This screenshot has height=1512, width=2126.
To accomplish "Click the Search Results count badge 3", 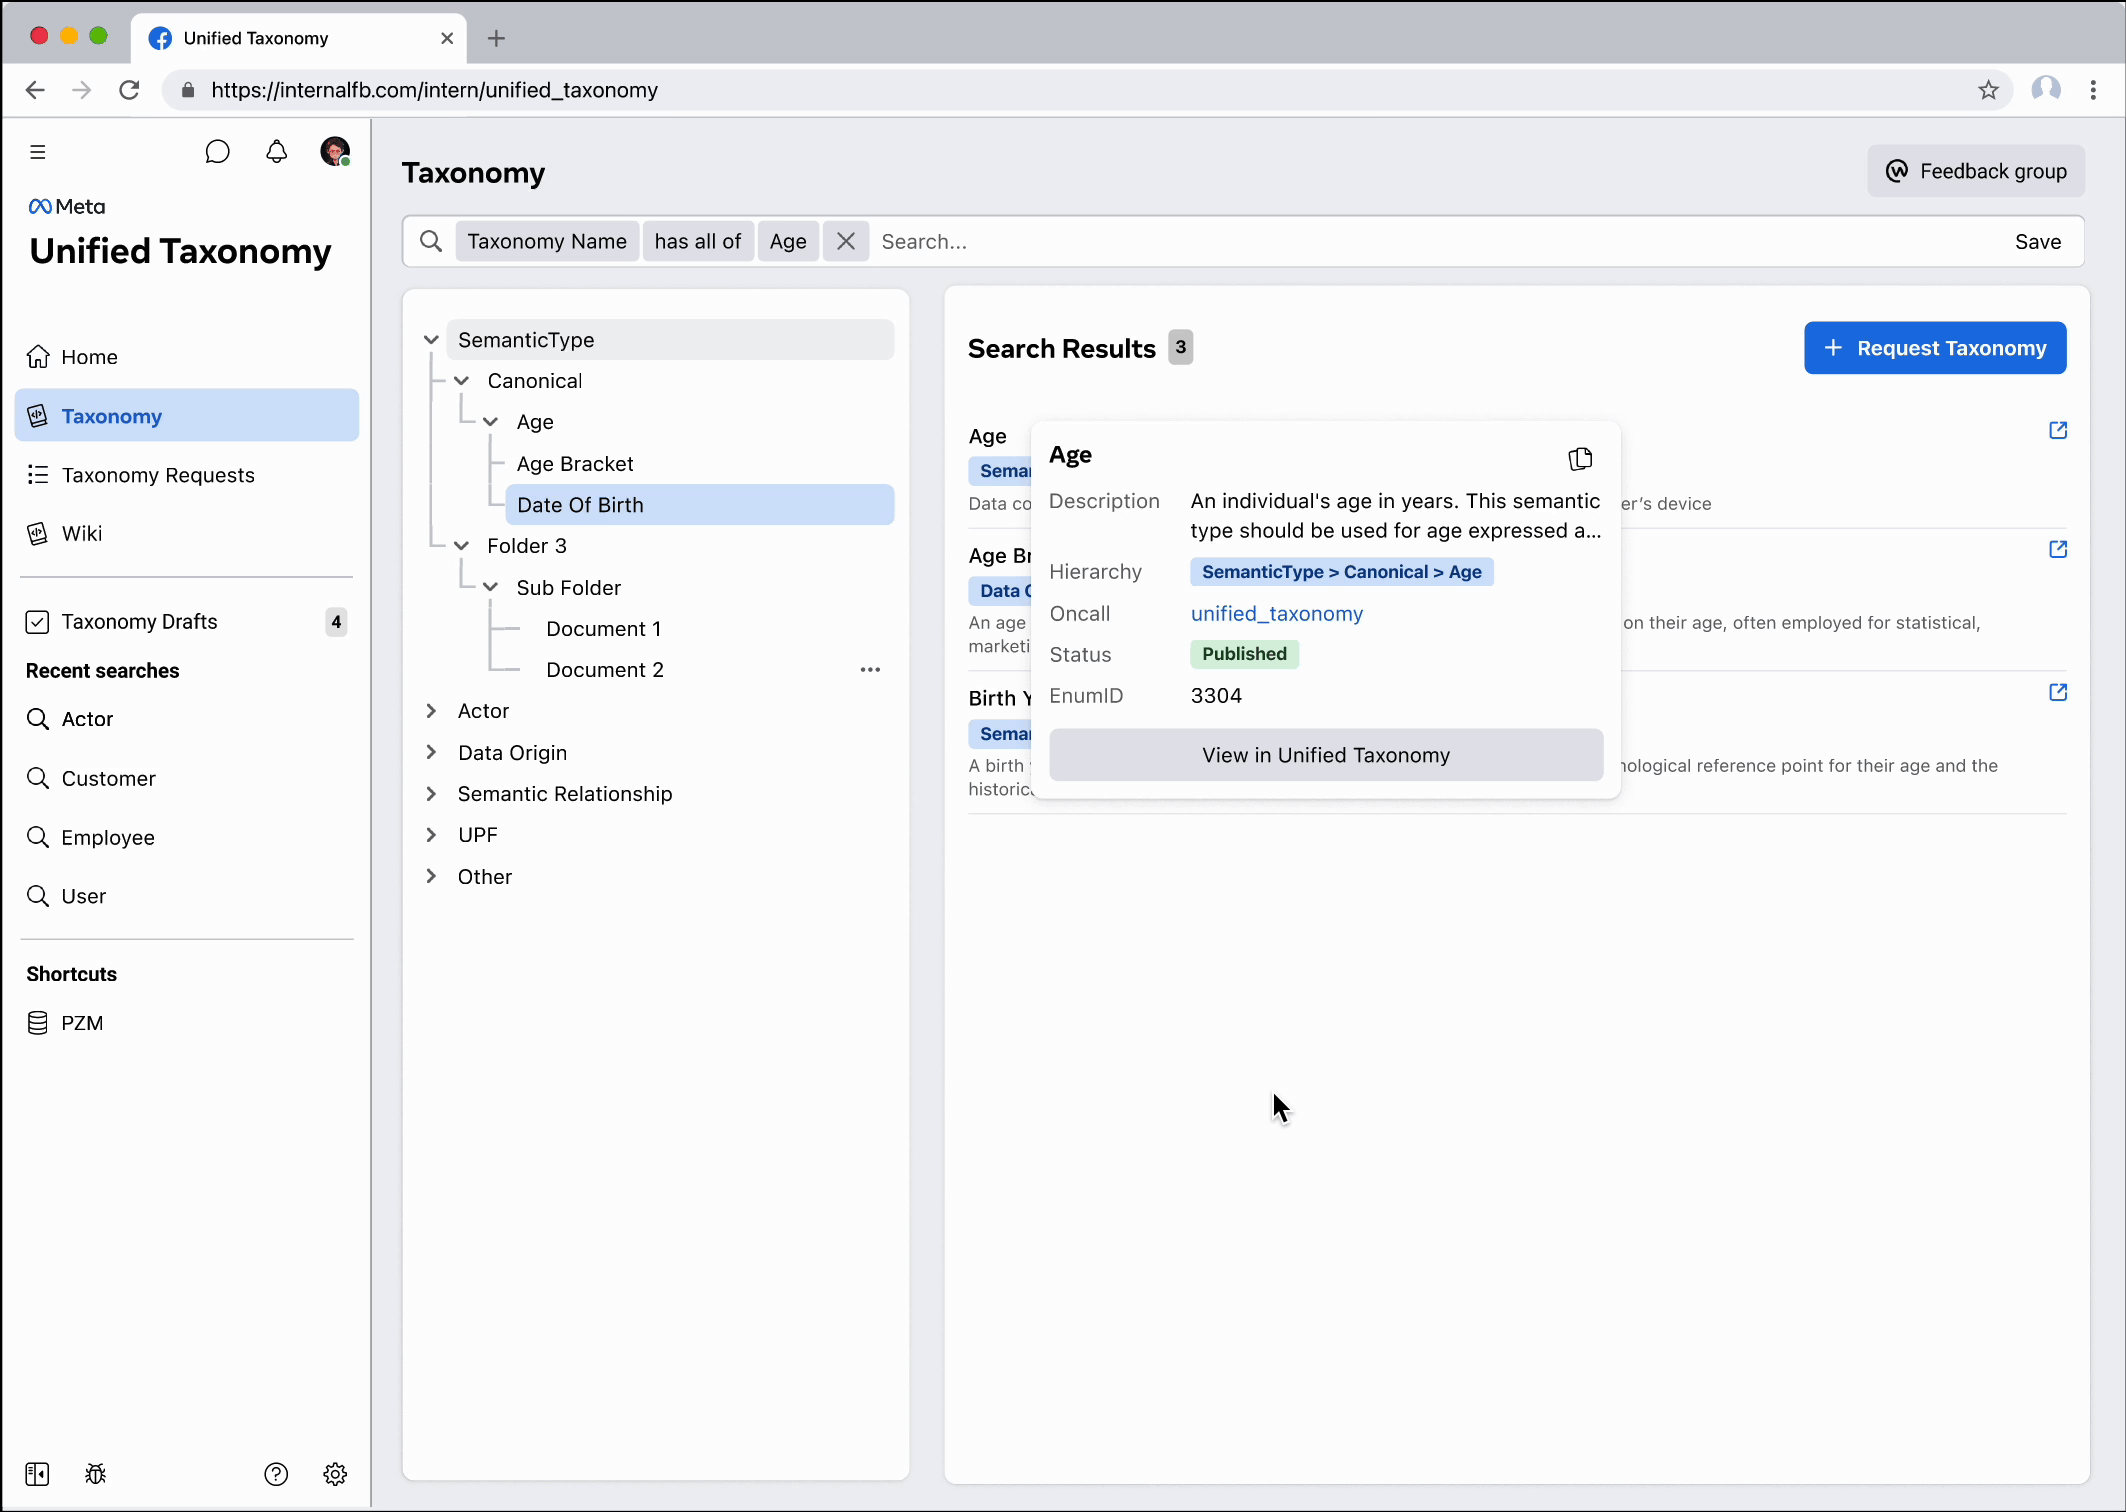I will [1181, 348].
